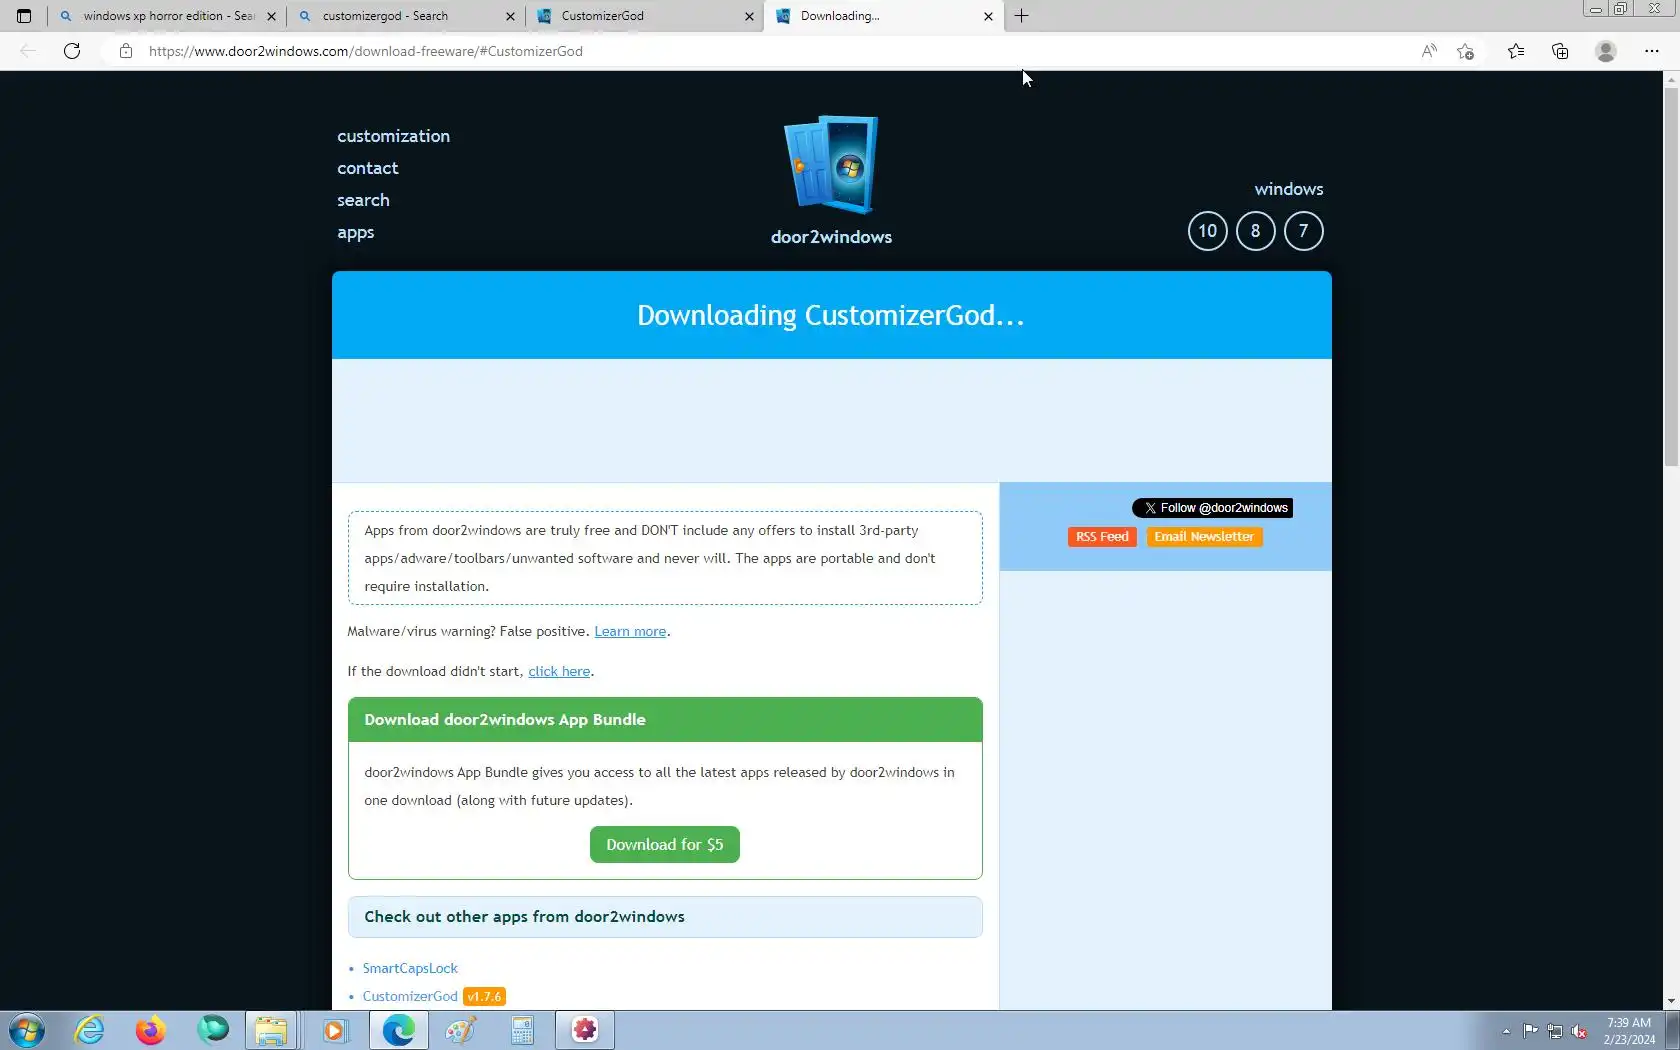Image resolution: width=1680 pixels, height=1050 pixels.
Task: Close the CustomizerGod tab
Action: [x=749, y=16]
